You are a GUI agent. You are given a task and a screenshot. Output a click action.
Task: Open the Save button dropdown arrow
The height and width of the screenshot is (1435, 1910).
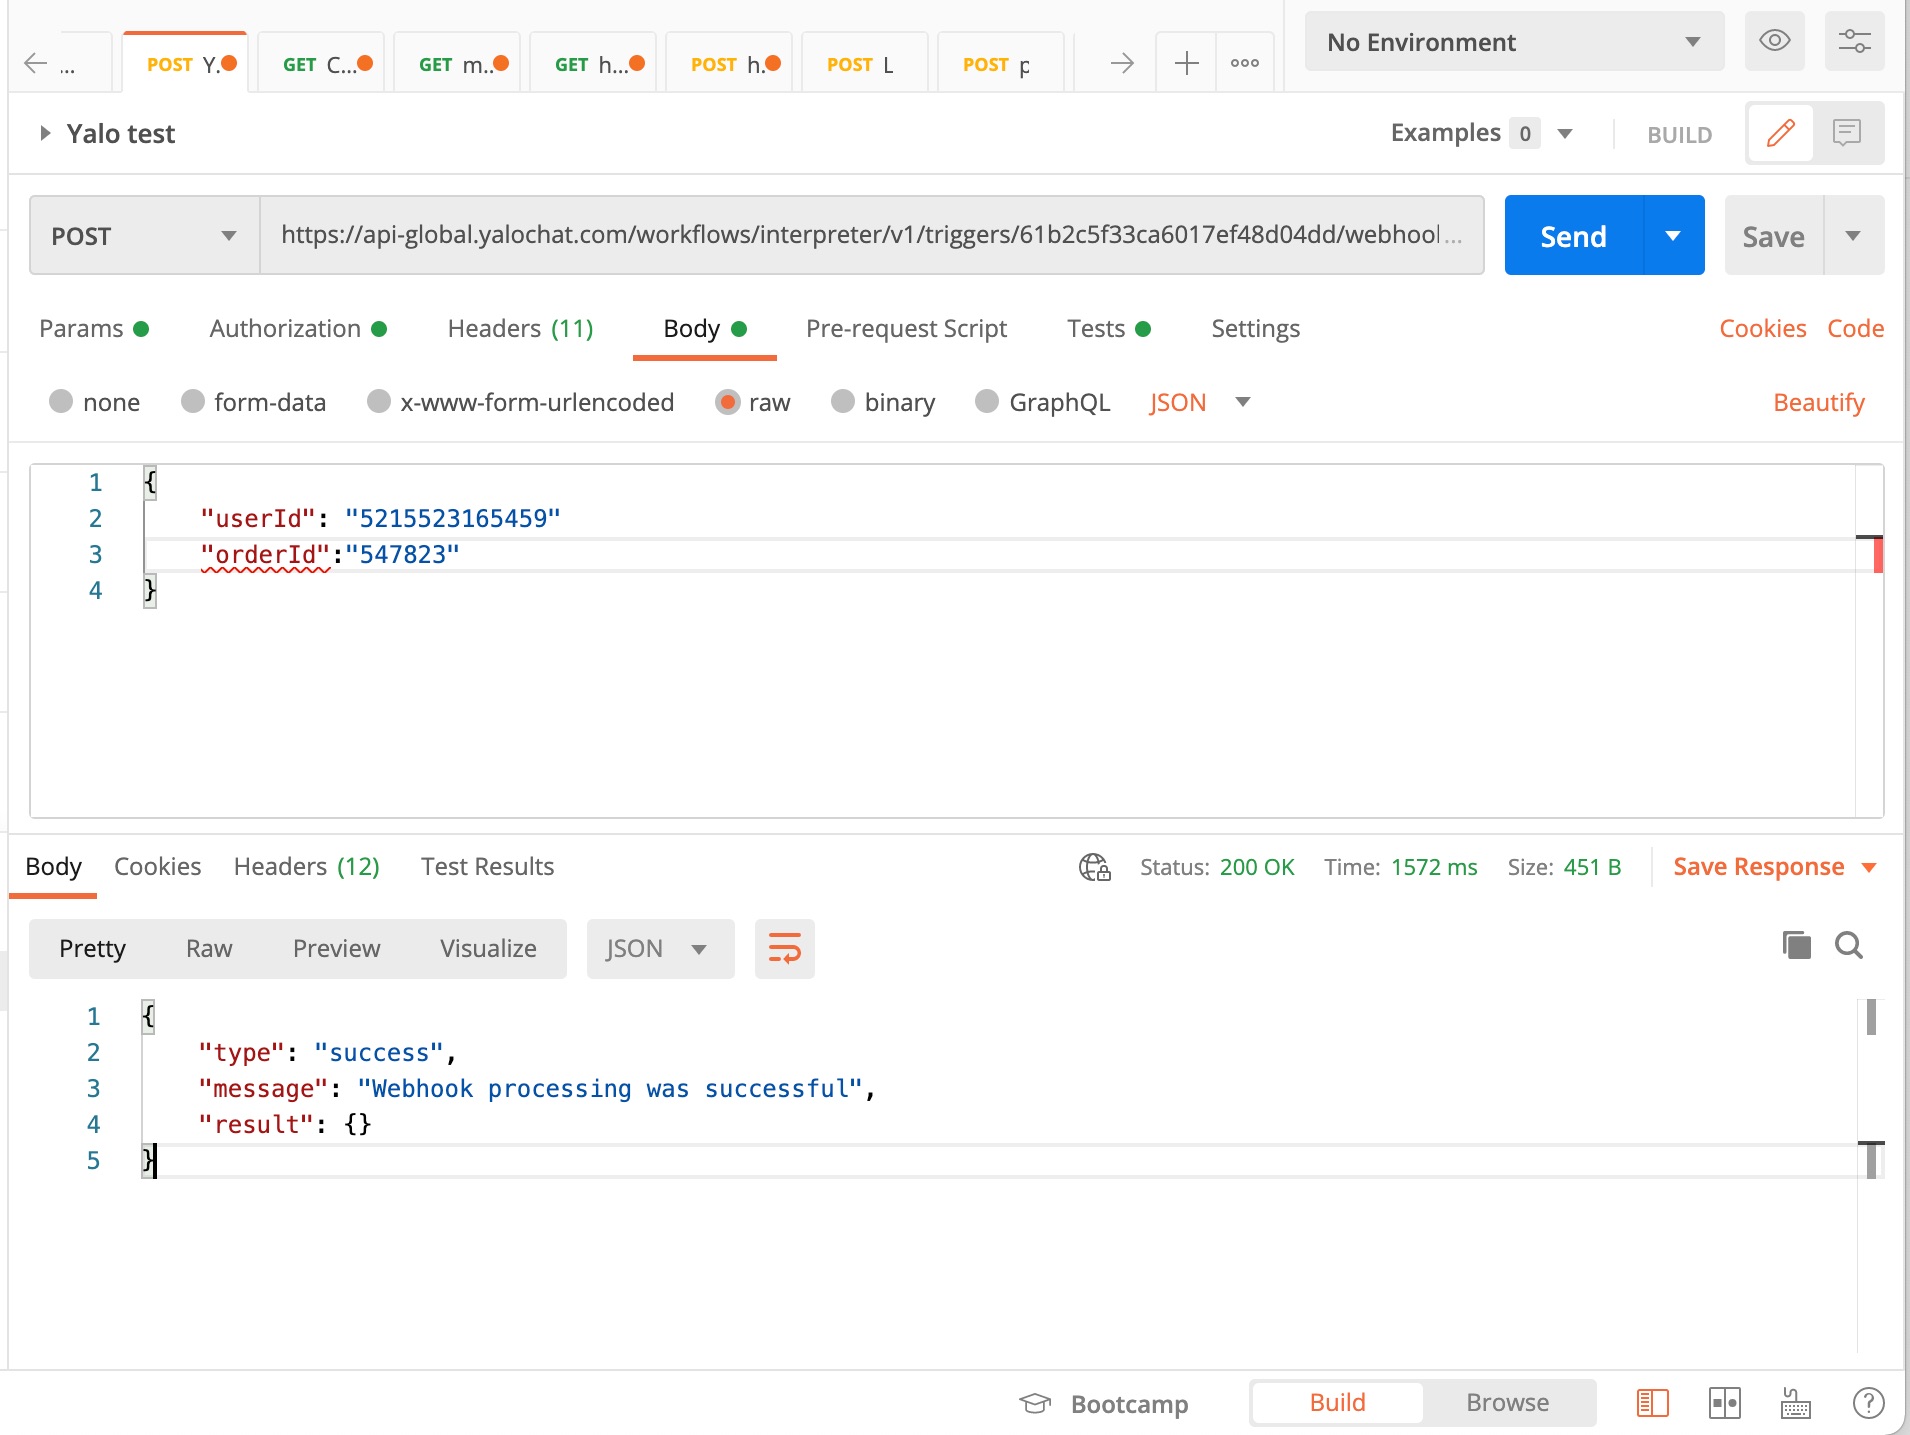pos(1853,236)
